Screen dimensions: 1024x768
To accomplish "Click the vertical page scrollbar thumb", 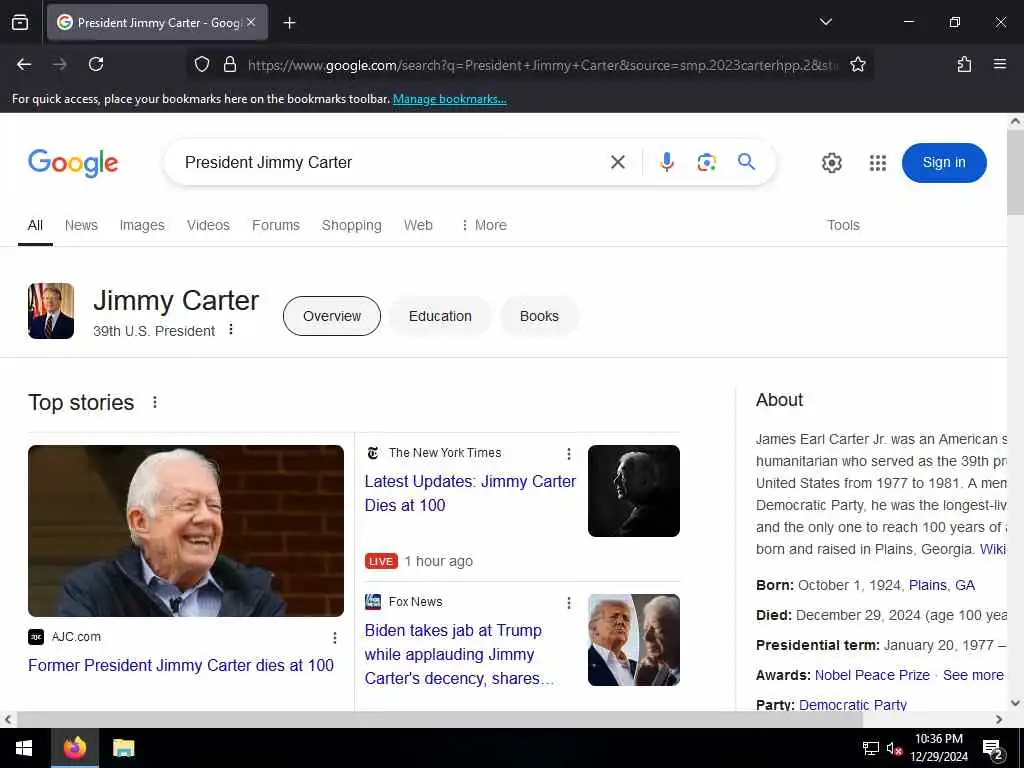I will 1015,172.
